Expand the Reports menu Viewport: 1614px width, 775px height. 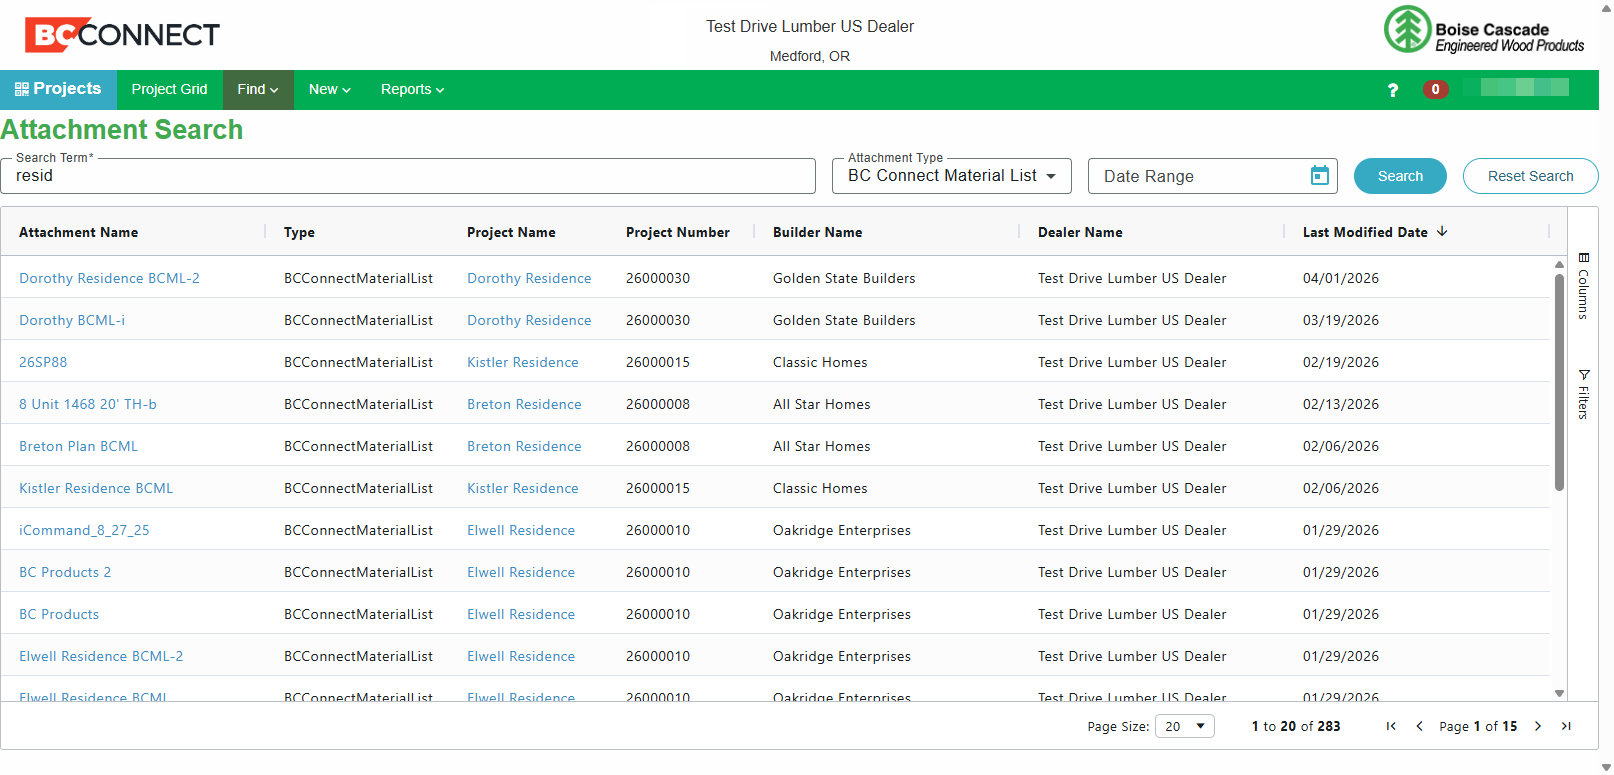pos(412,89)
